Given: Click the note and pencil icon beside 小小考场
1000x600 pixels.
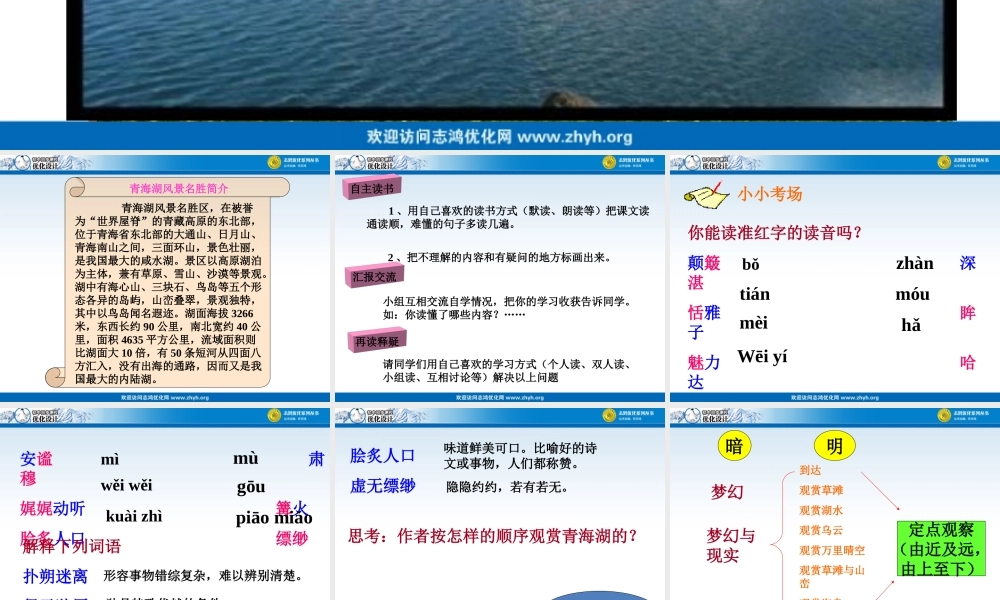Looking at the screenshot, I should (707, 194).
